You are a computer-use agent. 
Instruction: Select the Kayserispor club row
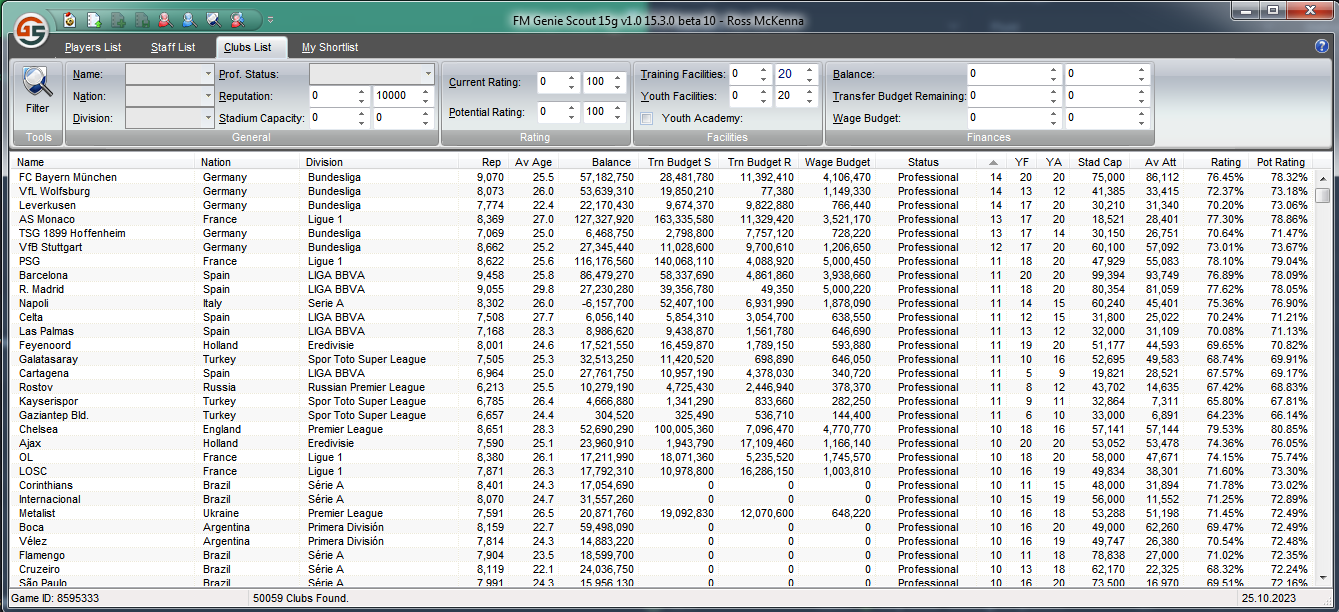pyautogui.click(x=661, y=401)
